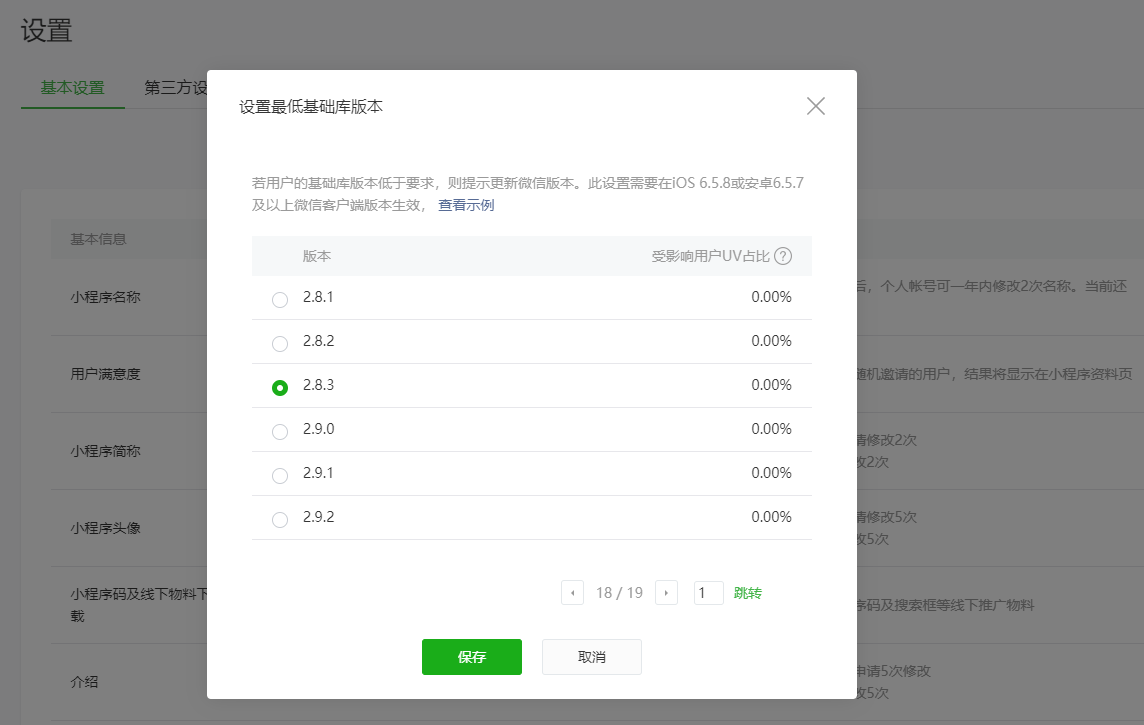
Task: Click the 跳转 page jump link
Action: (x=747, y=593)
